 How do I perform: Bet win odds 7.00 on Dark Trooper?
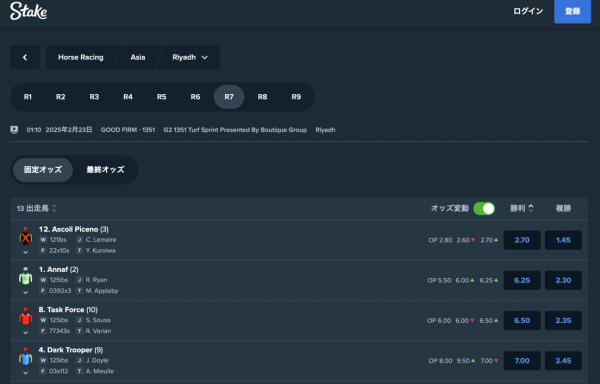[522, 361]
